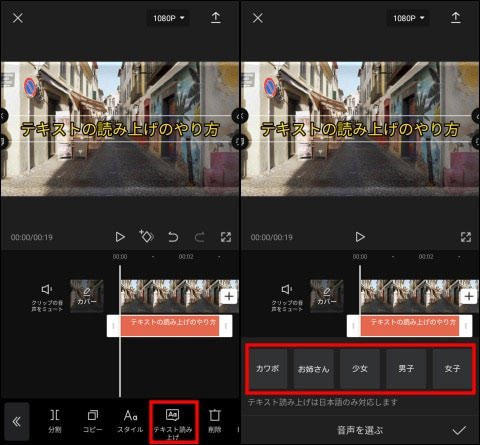Open the カバー cover thumbnail in right screen
Viewport: 480px width, 445px height.
tap(327, 296)
